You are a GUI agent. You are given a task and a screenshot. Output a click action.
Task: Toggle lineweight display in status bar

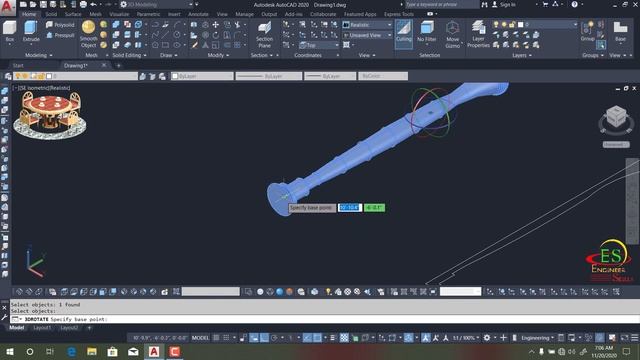(333, 338)
